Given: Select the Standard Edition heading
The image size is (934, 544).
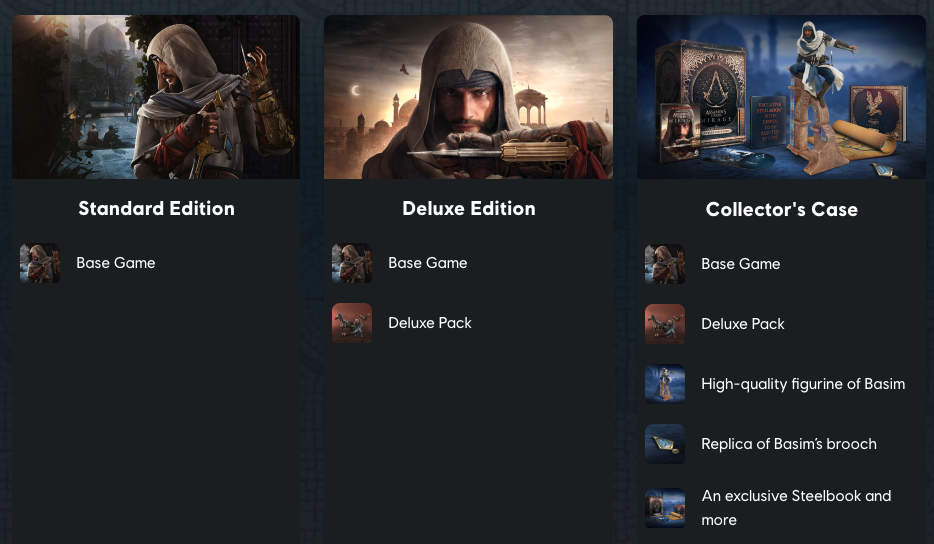Looking at the screenshot, I should point(156,209).
